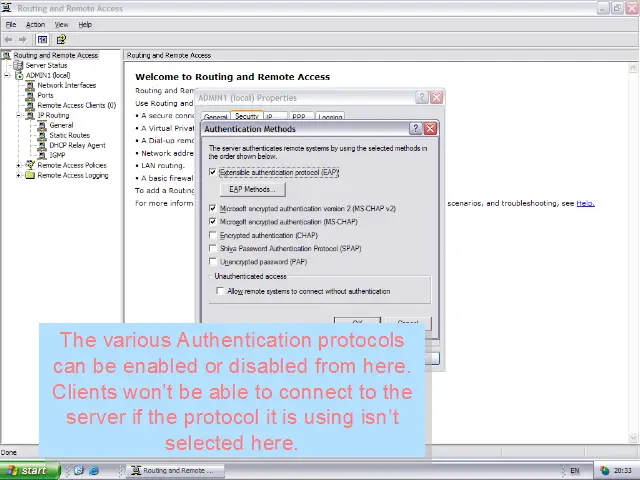The width and height of the screenshot is (640, 480).
Task: Click the IGMP node icon
Action: (x=42, y=155)
